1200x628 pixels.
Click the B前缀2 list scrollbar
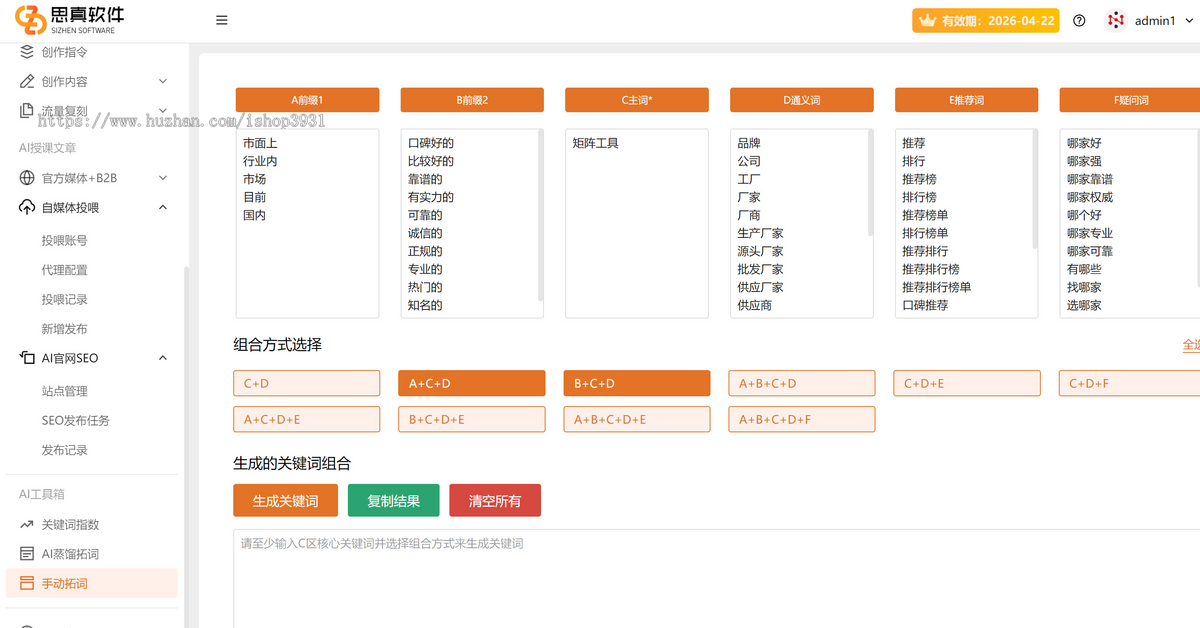540,215
